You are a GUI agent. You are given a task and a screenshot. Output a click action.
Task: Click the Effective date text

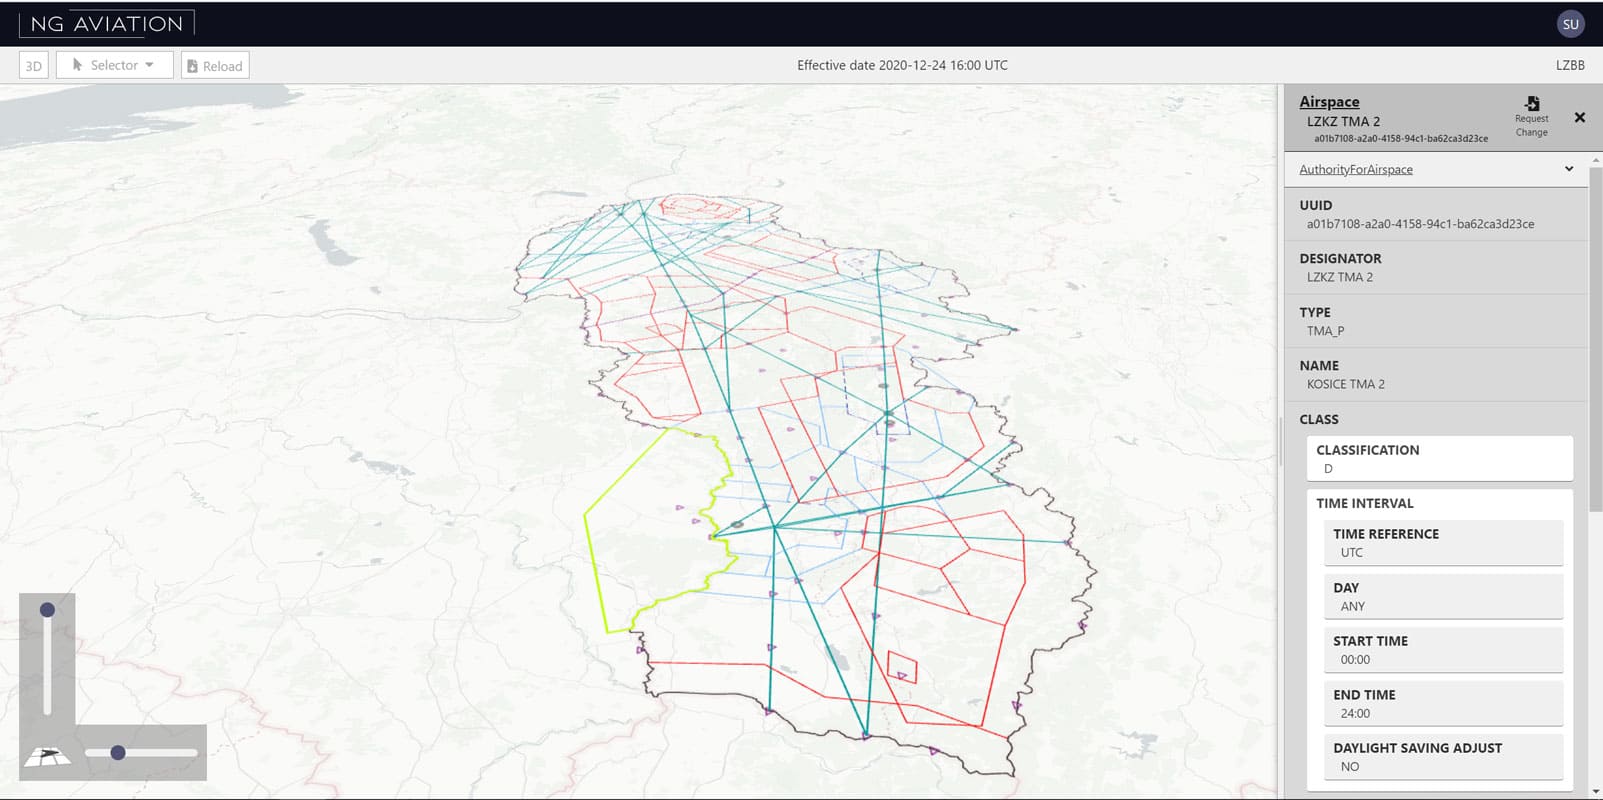tap(902, 65)
